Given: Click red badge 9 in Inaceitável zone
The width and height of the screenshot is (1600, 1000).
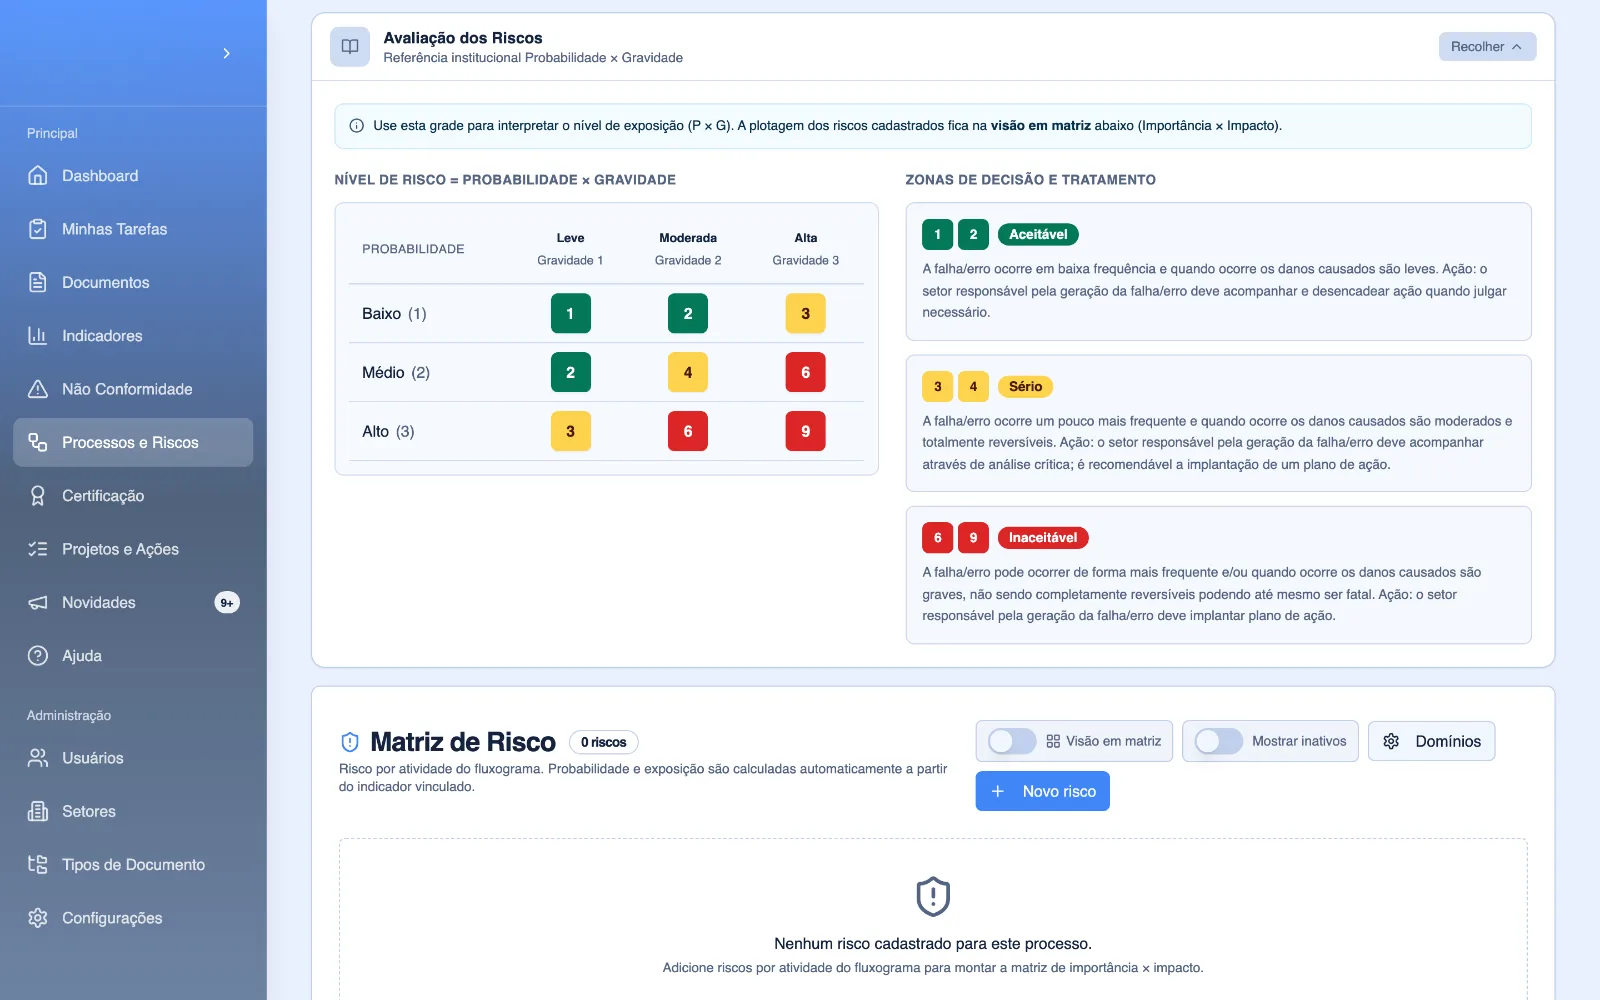Looking at the screenshot, I should pos(973,538).
